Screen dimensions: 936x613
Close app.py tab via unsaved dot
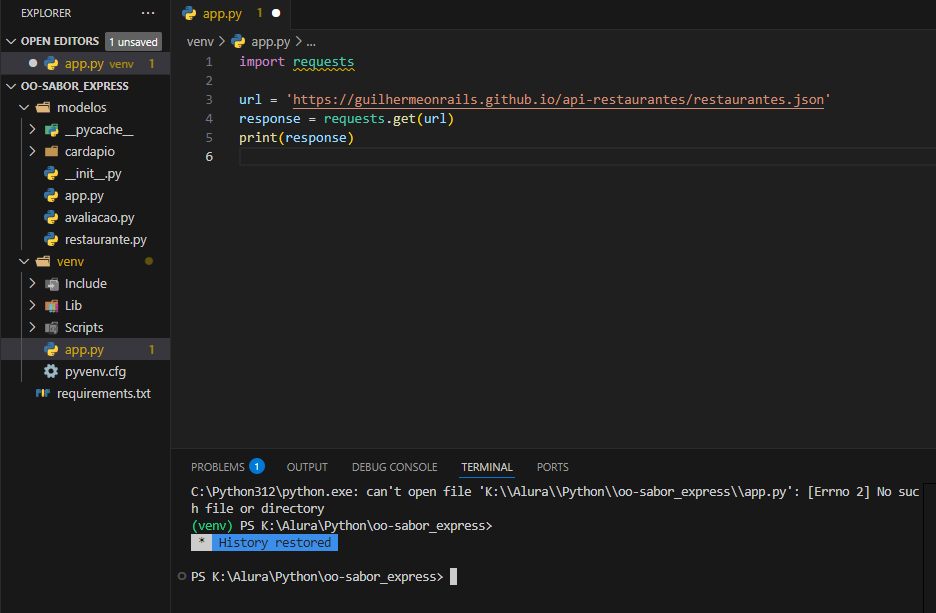276,13
